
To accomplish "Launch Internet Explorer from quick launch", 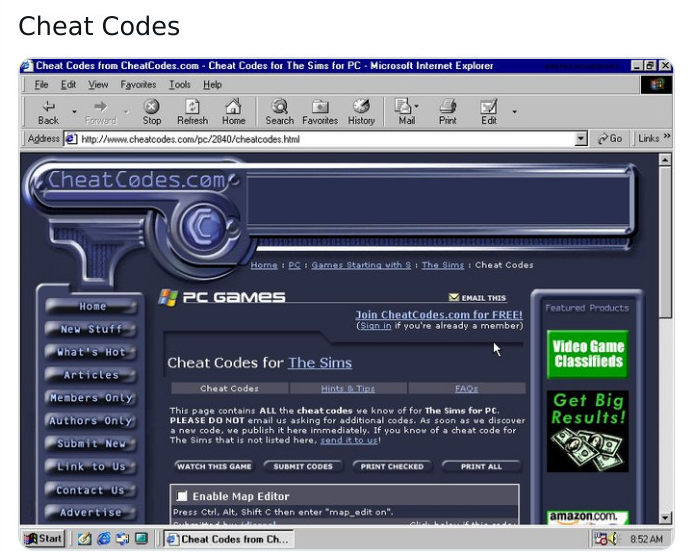I will [104, 539].
